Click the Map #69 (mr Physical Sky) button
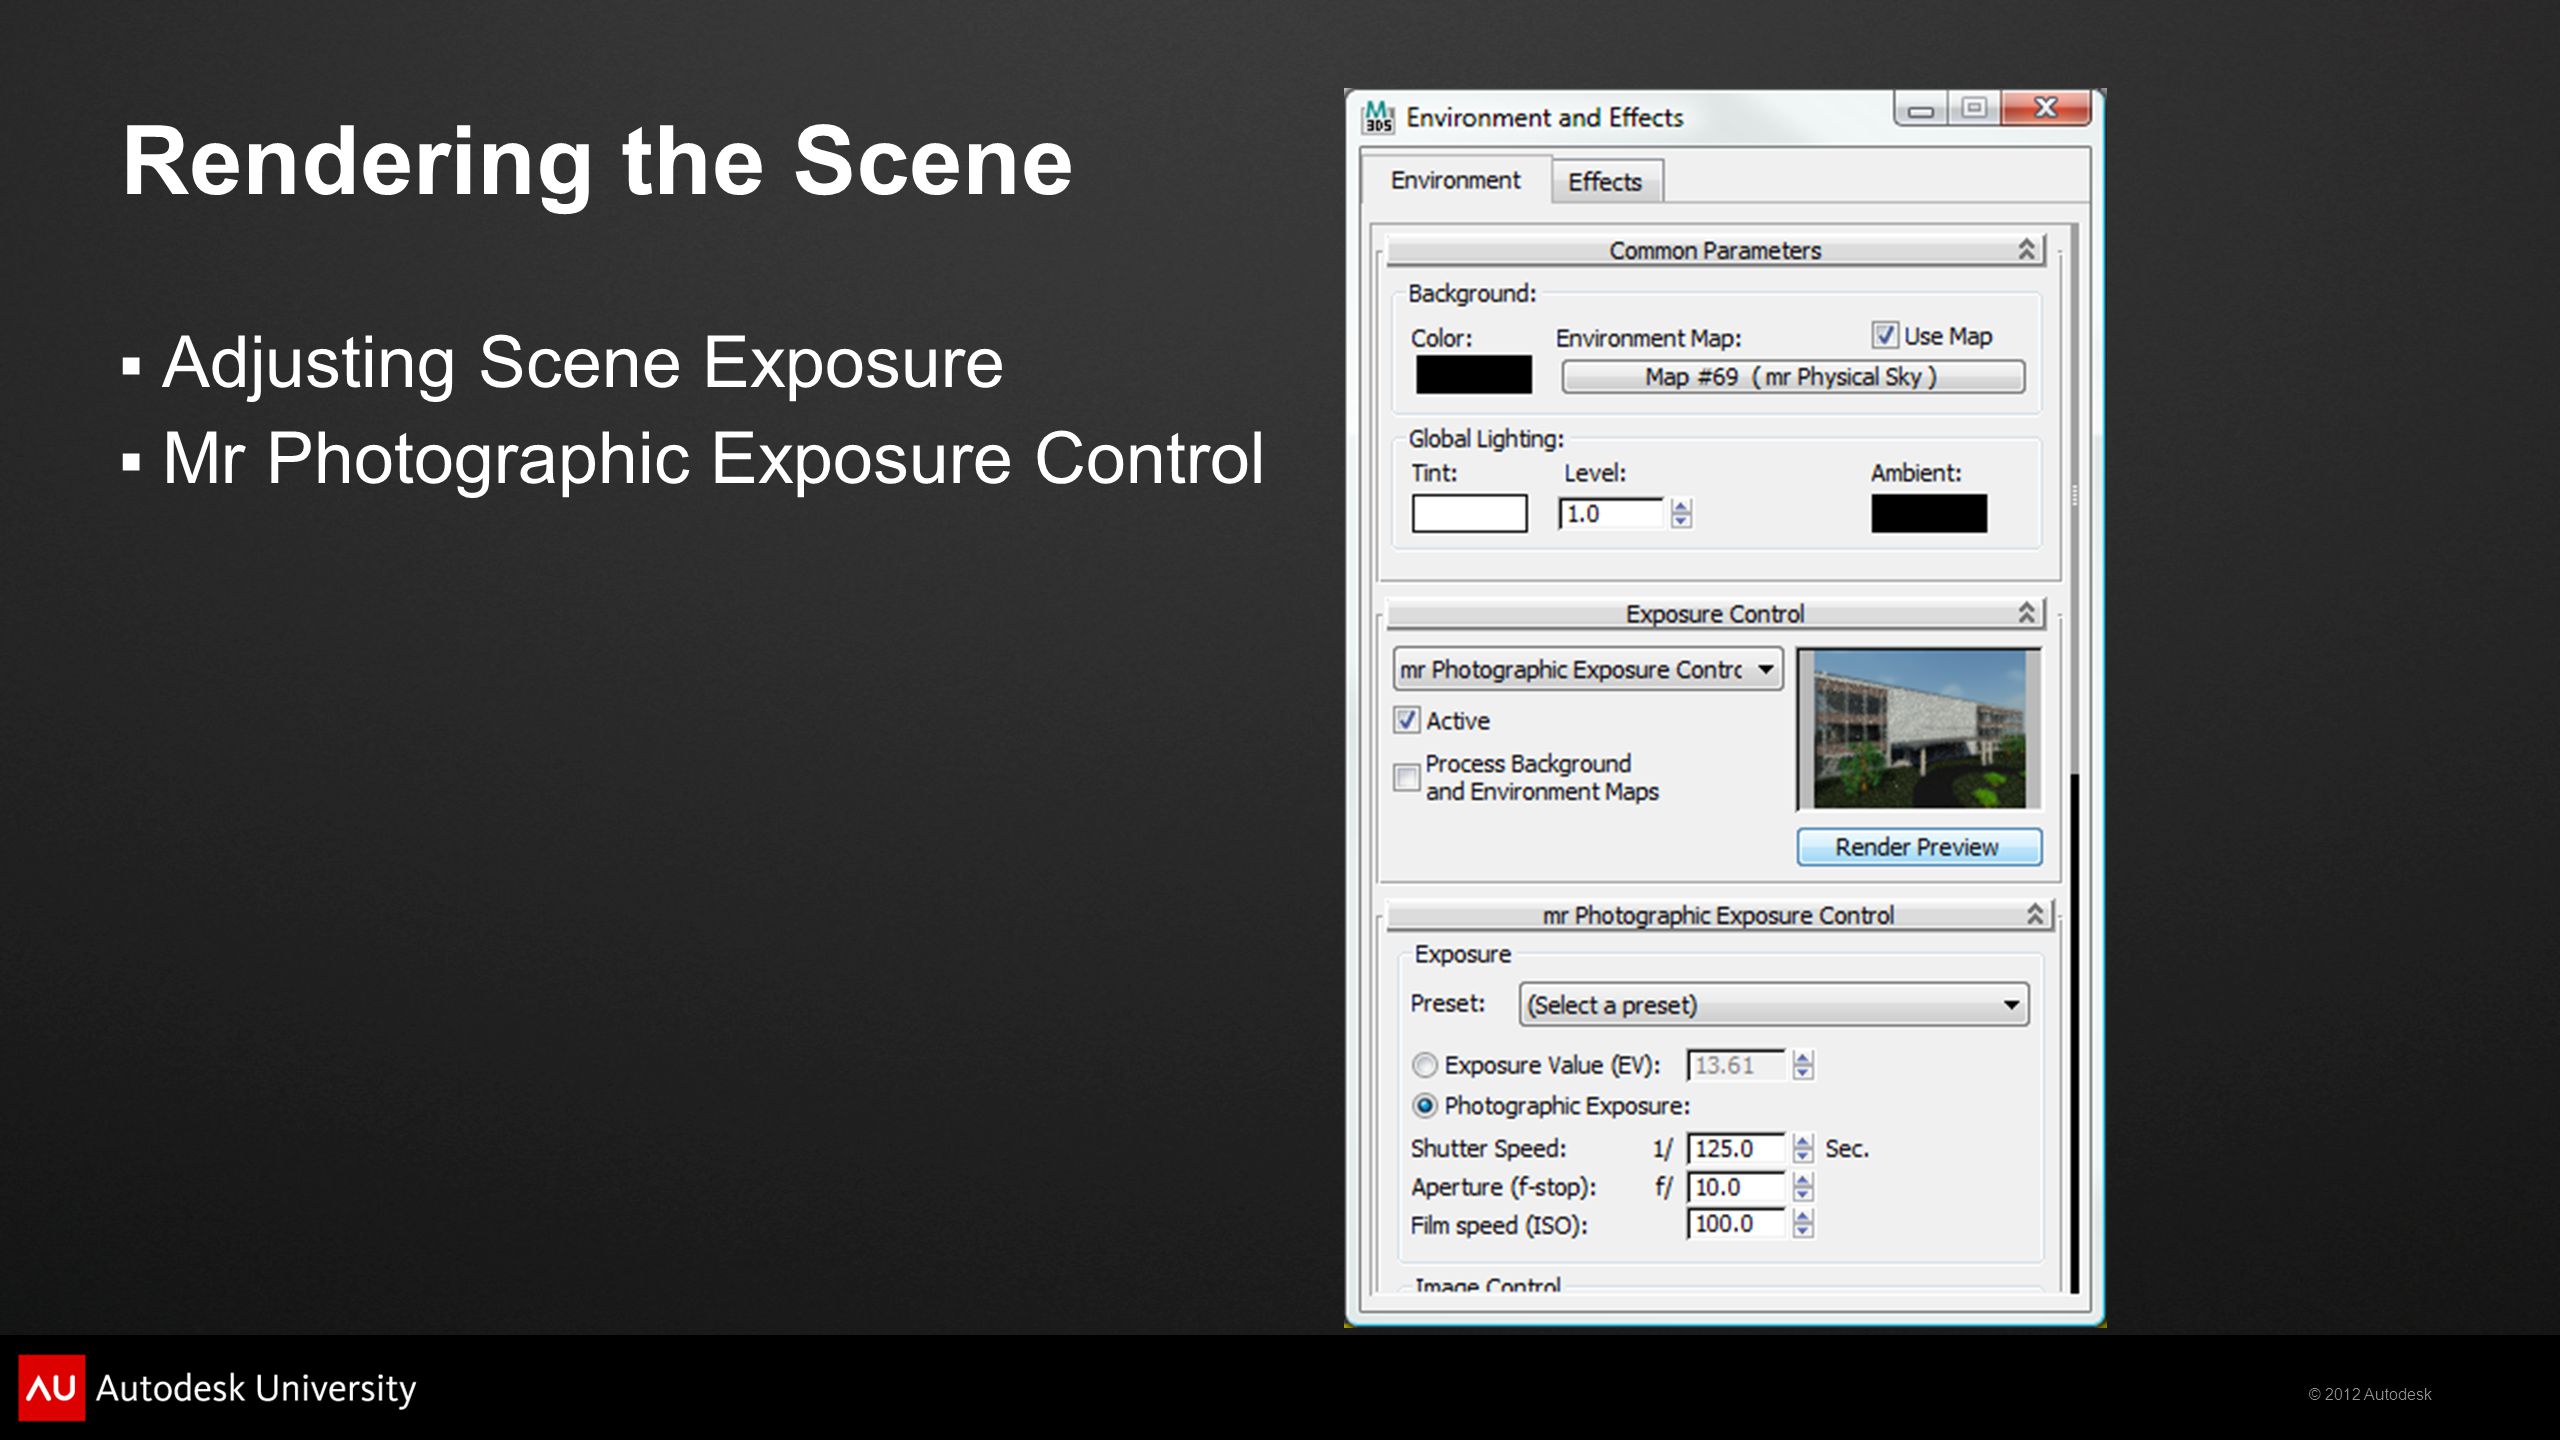2560x1440 pixels. 1793,377
